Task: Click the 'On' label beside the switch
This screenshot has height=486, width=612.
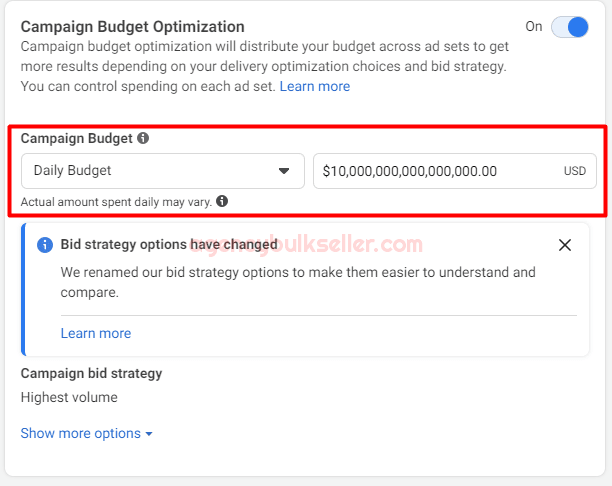Action: coord(534,27)
